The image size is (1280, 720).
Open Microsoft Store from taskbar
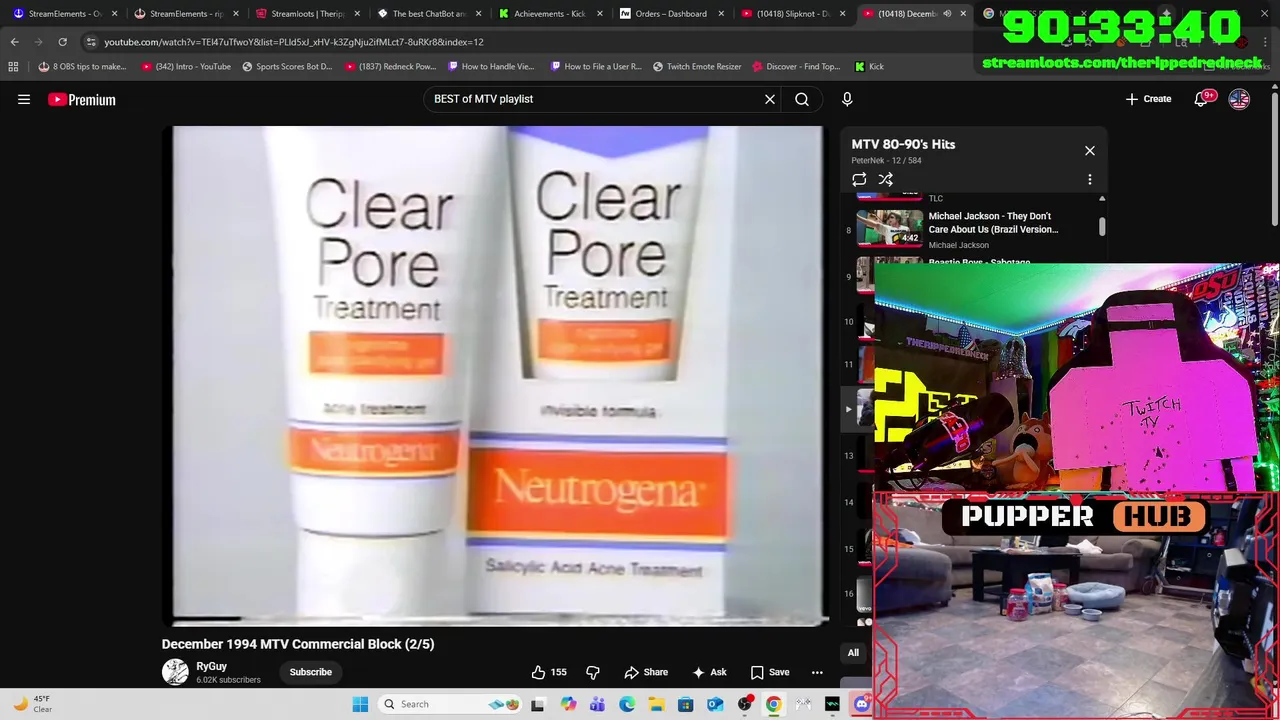coord(686,704)
